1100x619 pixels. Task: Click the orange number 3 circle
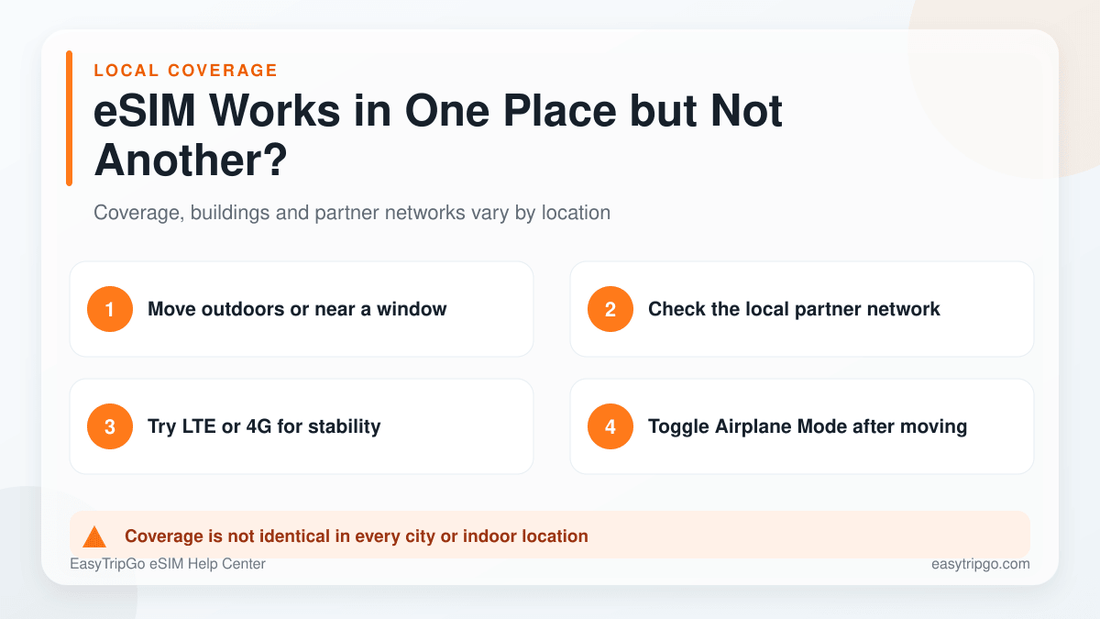click(x=110, y=426)
